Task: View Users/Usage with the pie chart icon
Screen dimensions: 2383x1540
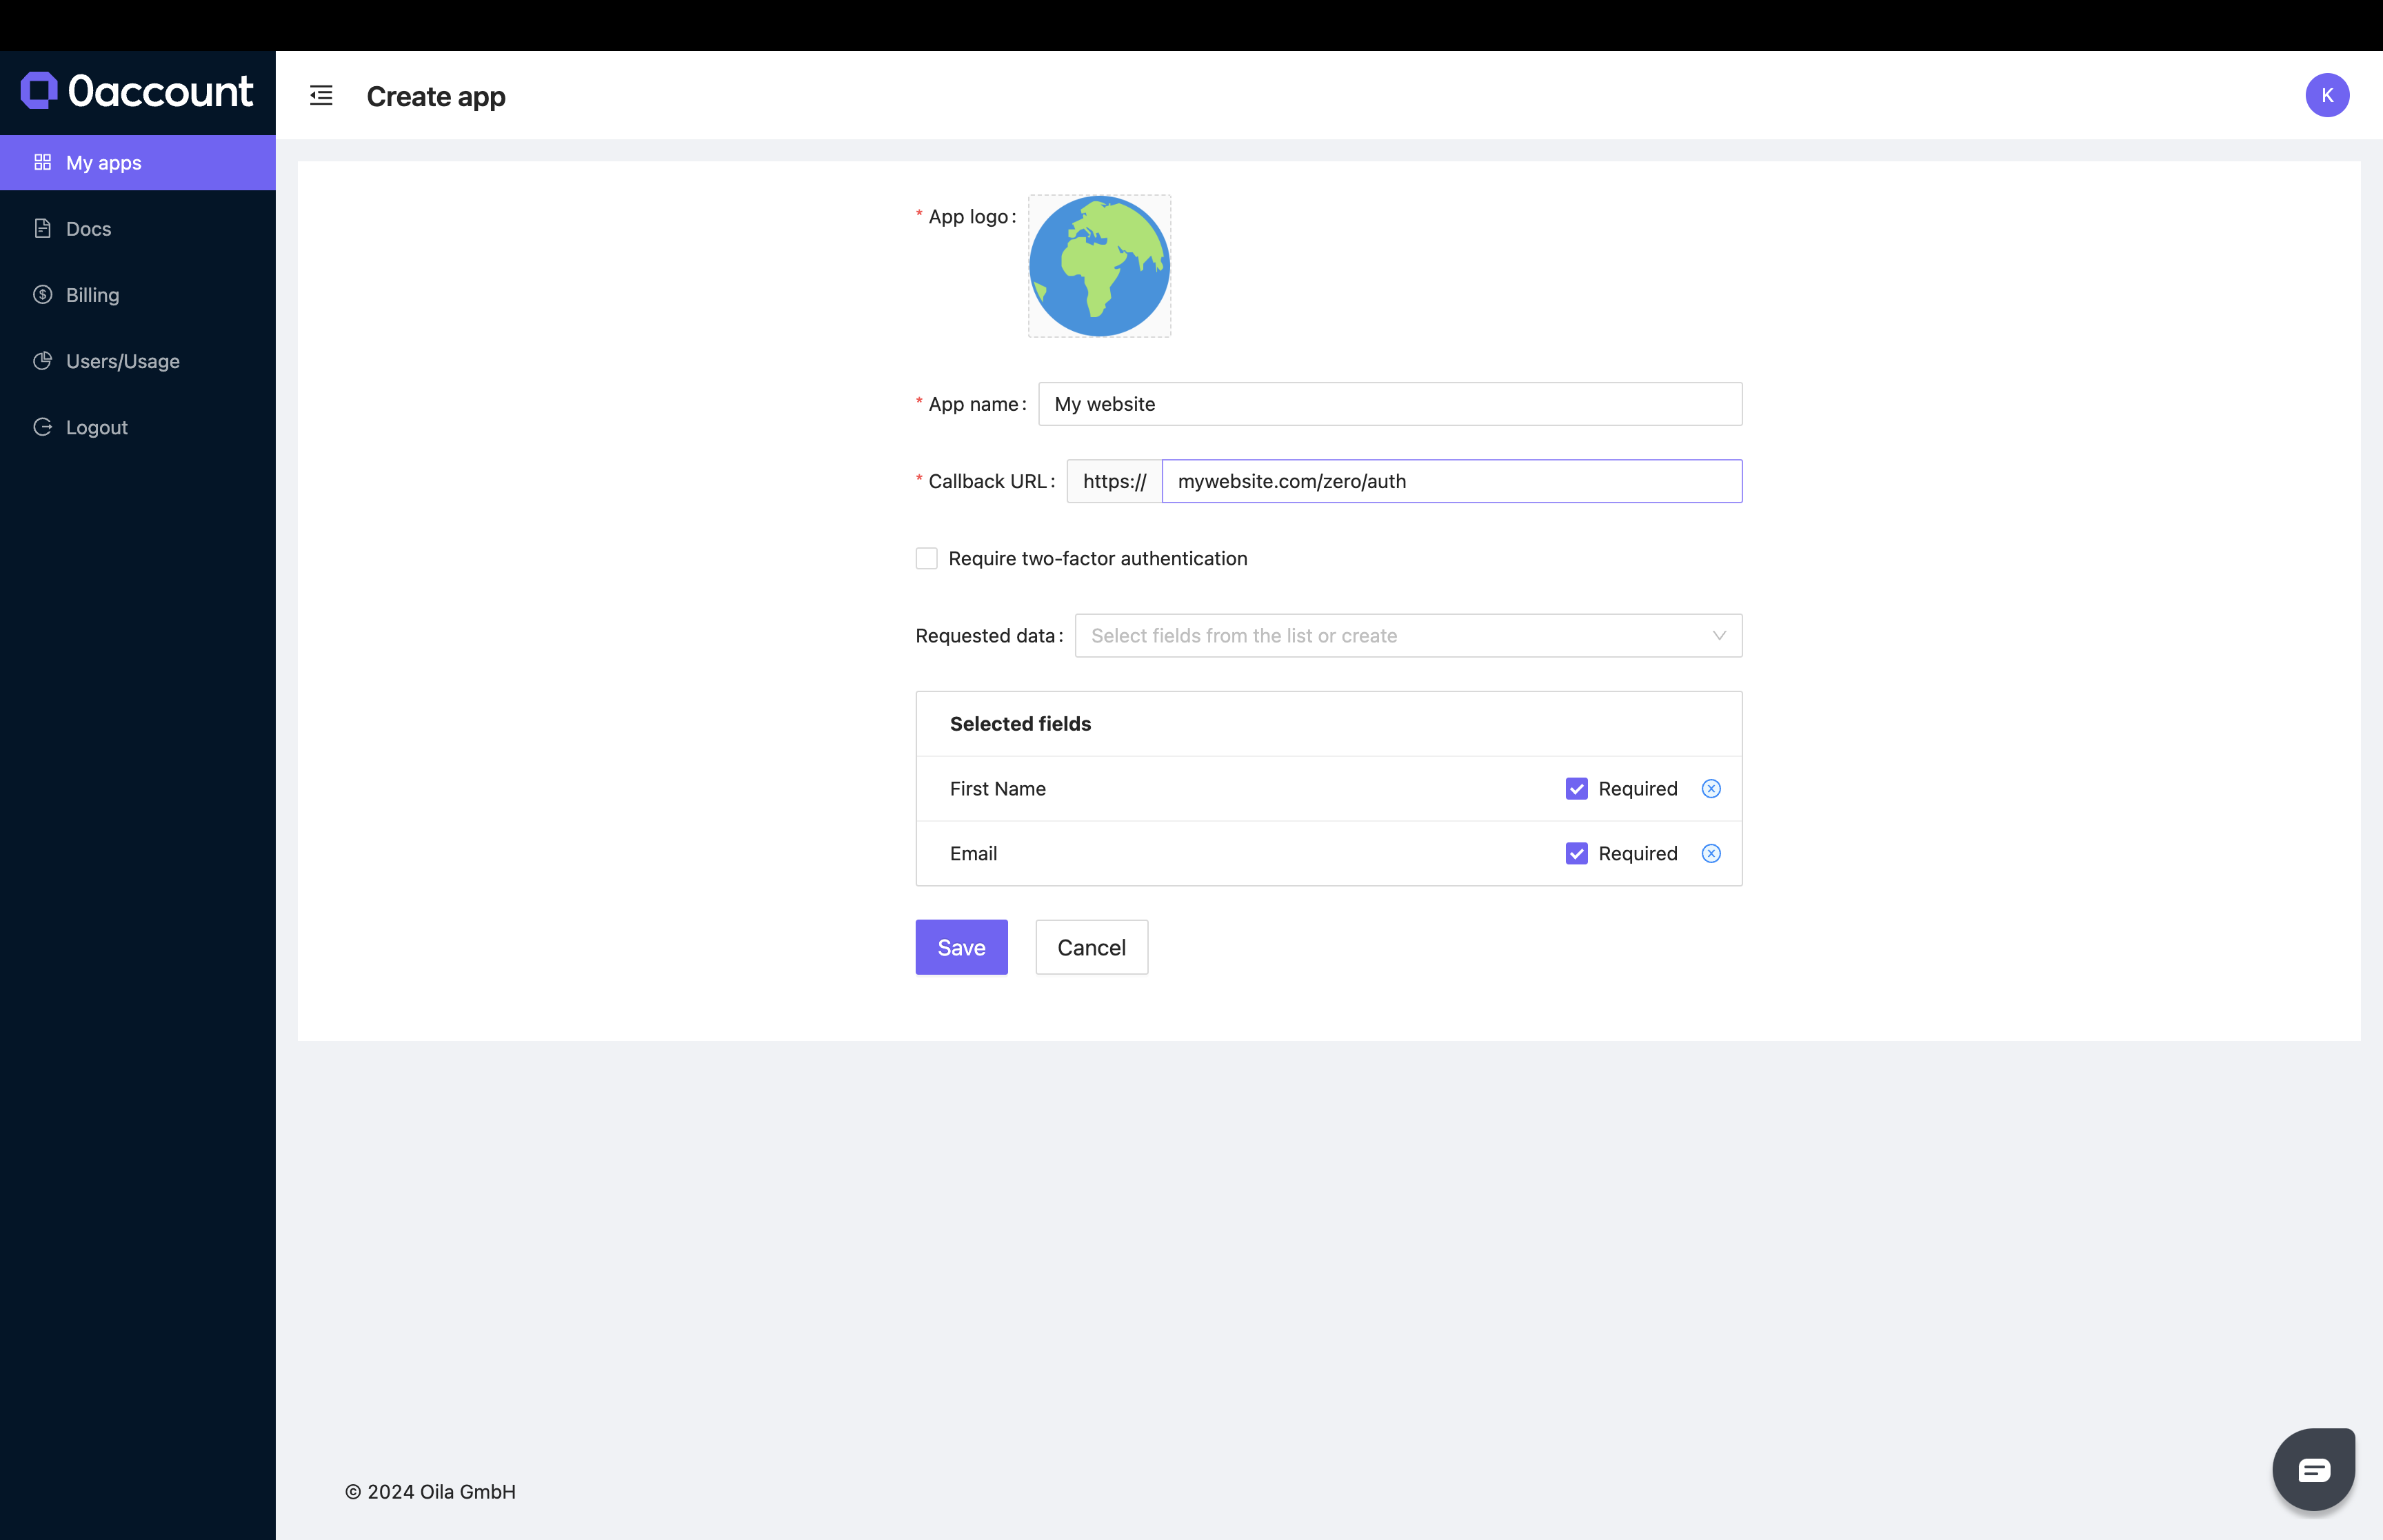Action: point(43,361)
